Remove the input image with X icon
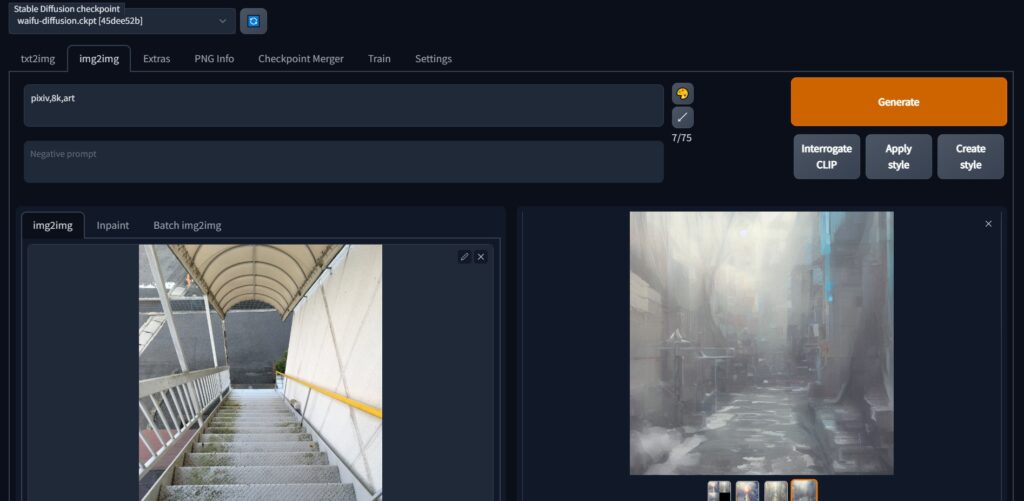The image size is (1024, 501). [481, 257]
